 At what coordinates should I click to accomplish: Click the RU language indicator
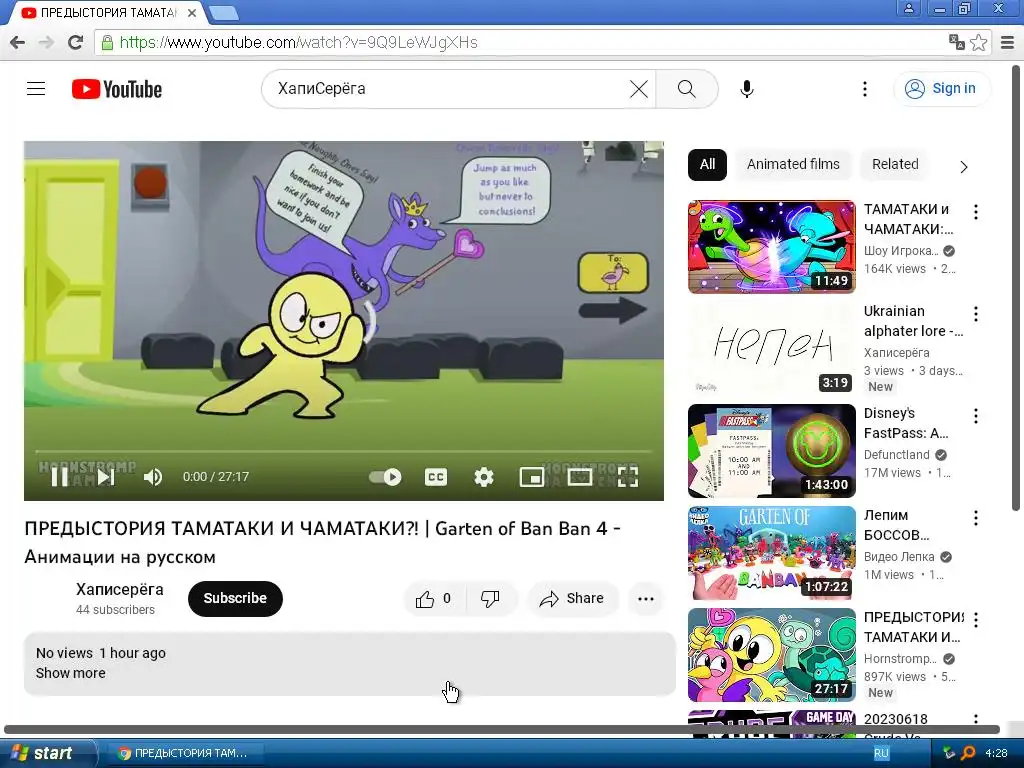881,753
